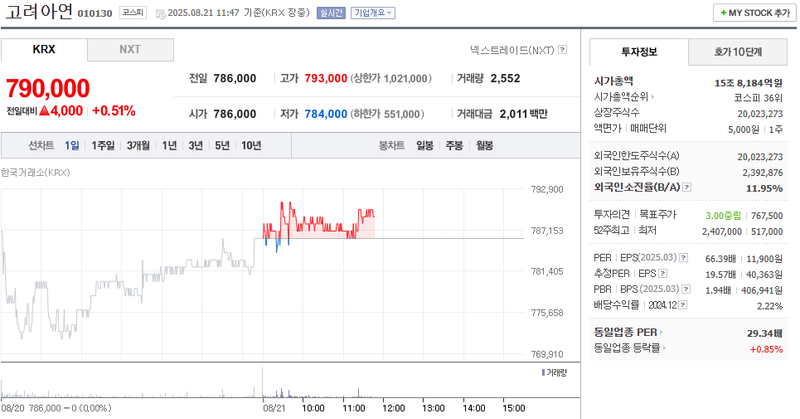
Task: Click the 실시간 badge
Action: (331, 13)
